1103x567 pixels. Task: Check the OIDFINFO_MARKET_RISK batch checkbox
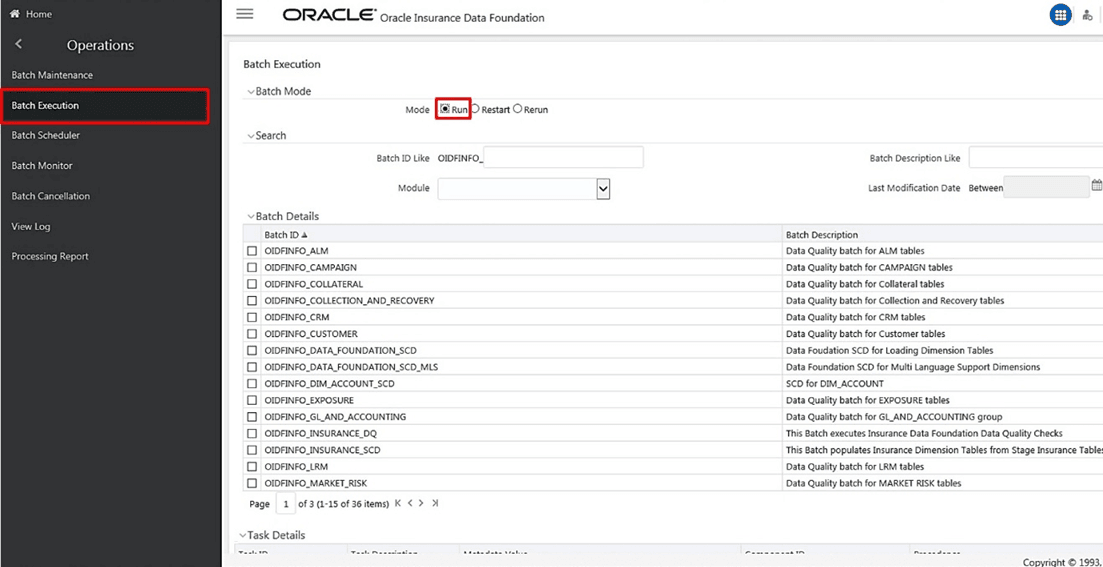point(252,483)
